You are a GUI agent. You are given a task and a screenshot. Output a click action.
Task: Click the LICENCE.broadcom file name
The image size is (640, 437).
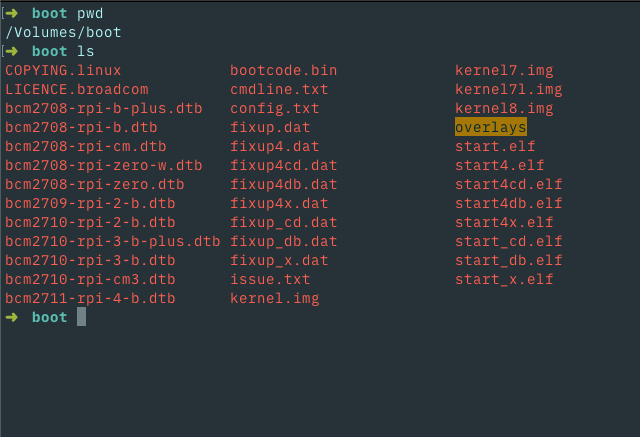[x=77, y=89]
